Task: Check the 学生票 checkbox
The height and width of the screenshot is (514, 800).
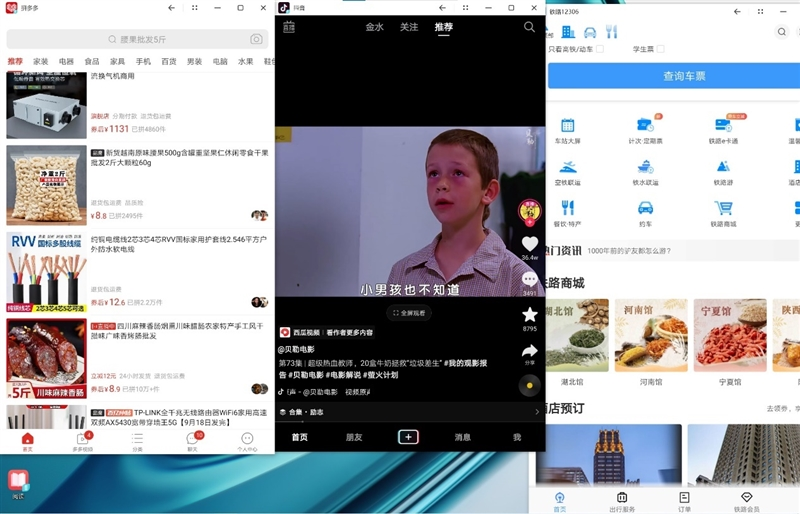Action: (x=661, y=49)
